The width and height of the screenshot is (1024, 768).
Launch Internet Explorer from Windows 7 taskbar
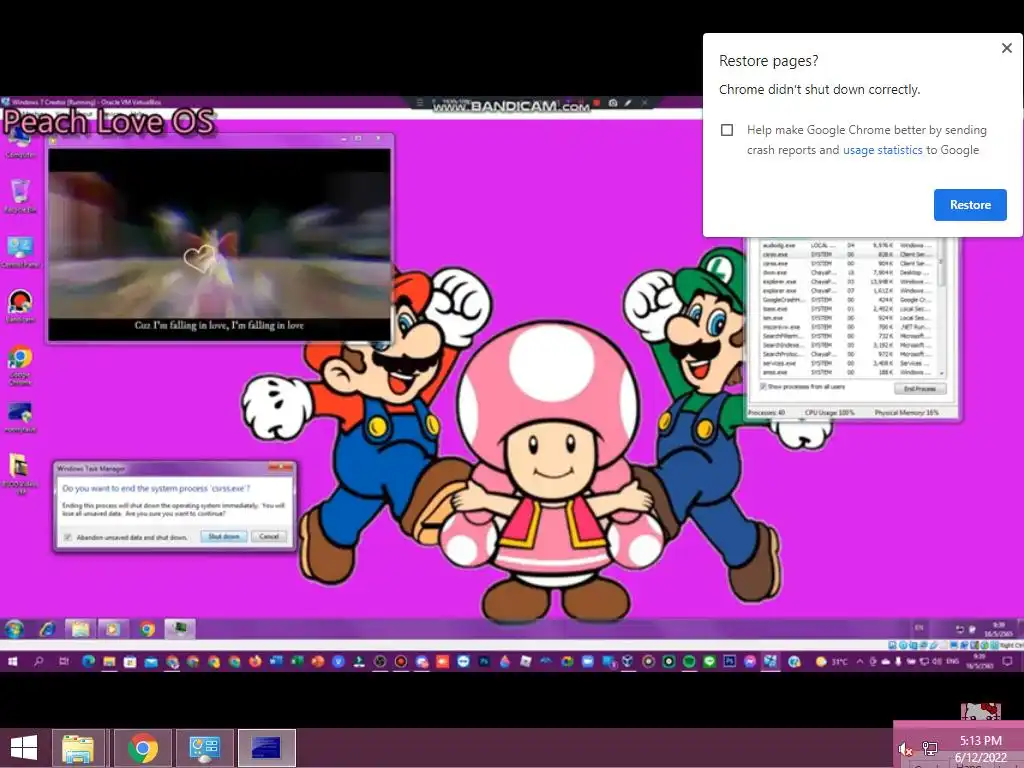[x=47, y=629]
